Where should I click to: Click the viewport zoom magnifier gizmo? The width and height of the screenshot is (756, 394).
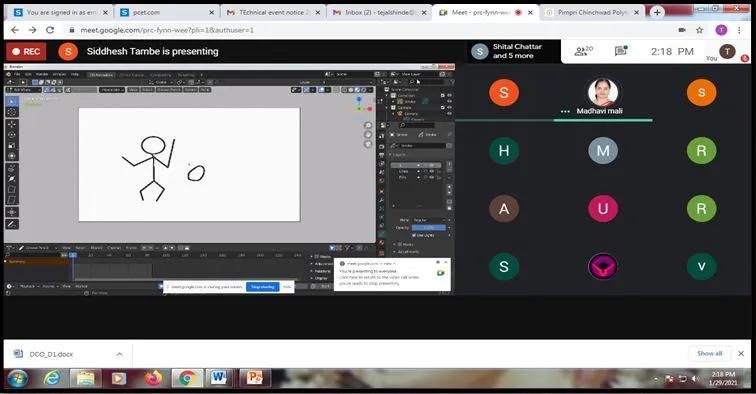[368, 125]
